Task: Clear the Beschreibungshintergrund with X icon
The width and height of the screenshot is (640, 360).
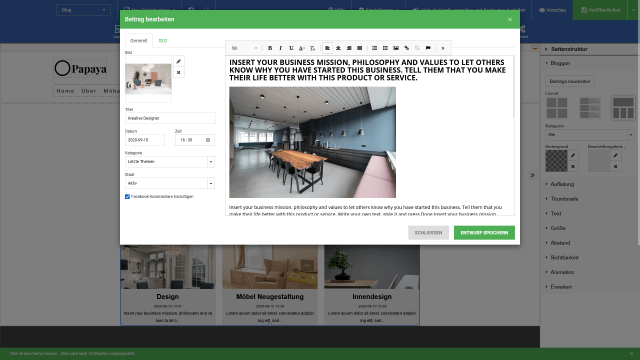Action: coord(616,167)
